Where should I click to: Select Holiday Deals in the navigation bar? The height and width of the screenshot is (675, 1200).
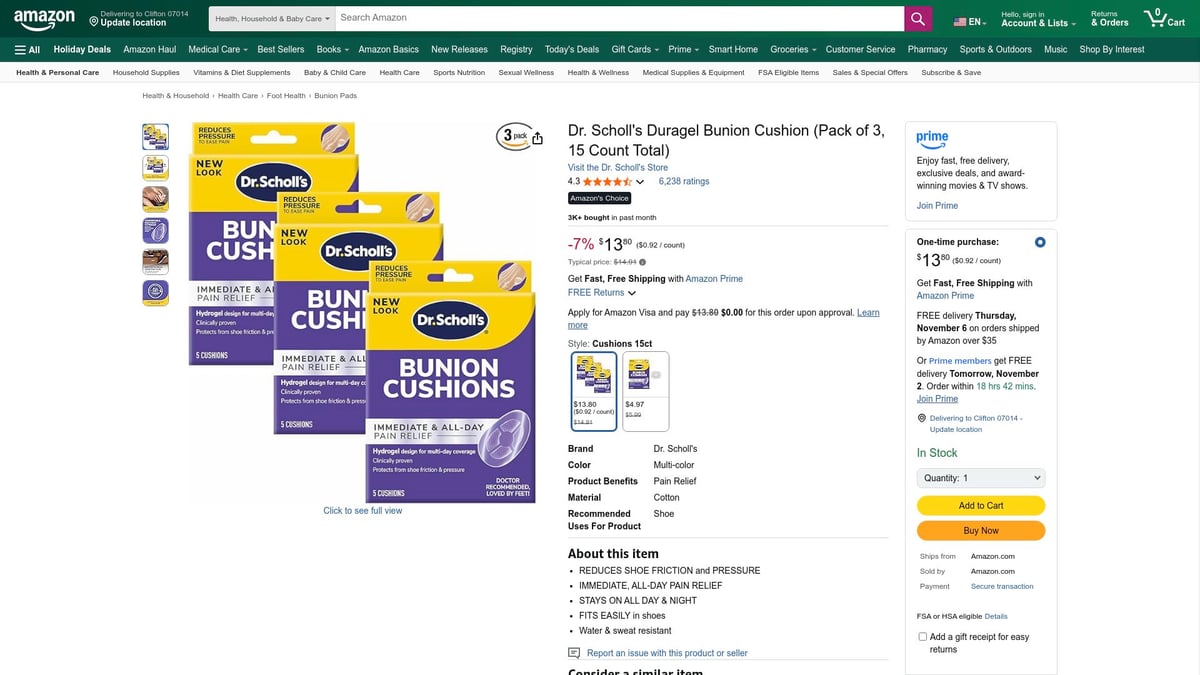[81, 48]
